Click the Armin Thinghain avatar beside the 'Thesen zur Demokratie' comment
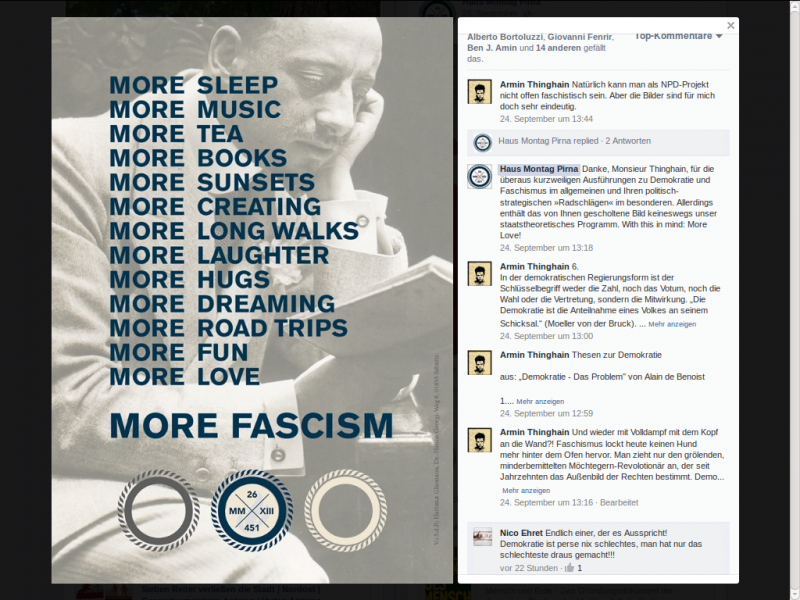This screenshot has width=800, height=600. [480, 362]
